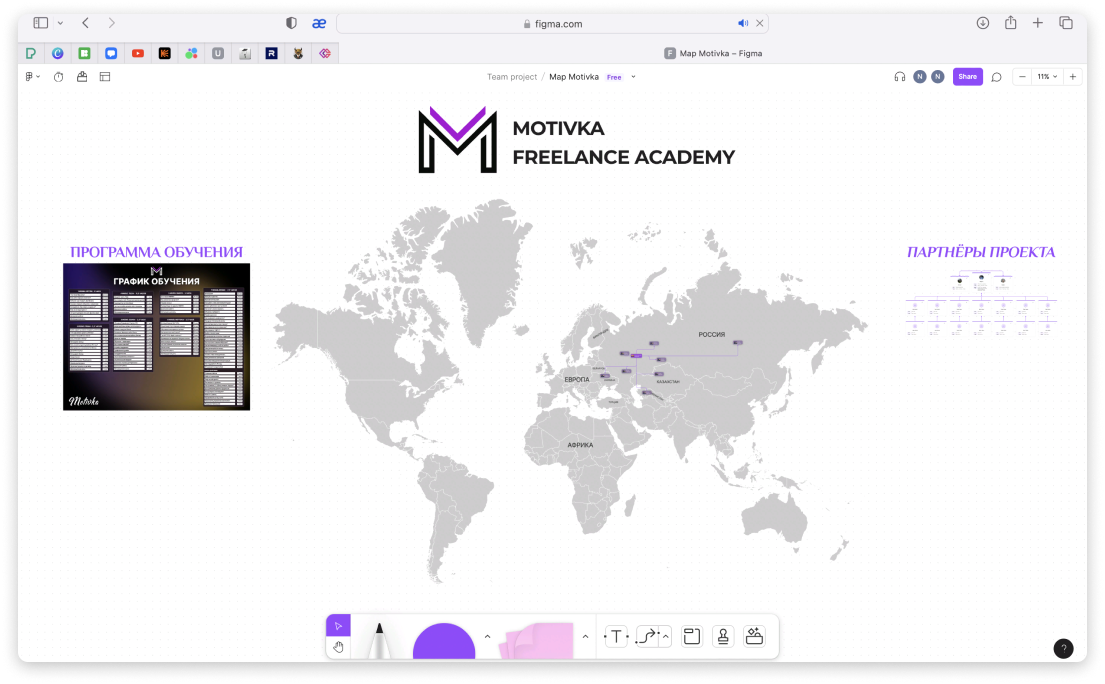
Task: Open the blue chat bubble pinned tab
Action: click(111, 54)
